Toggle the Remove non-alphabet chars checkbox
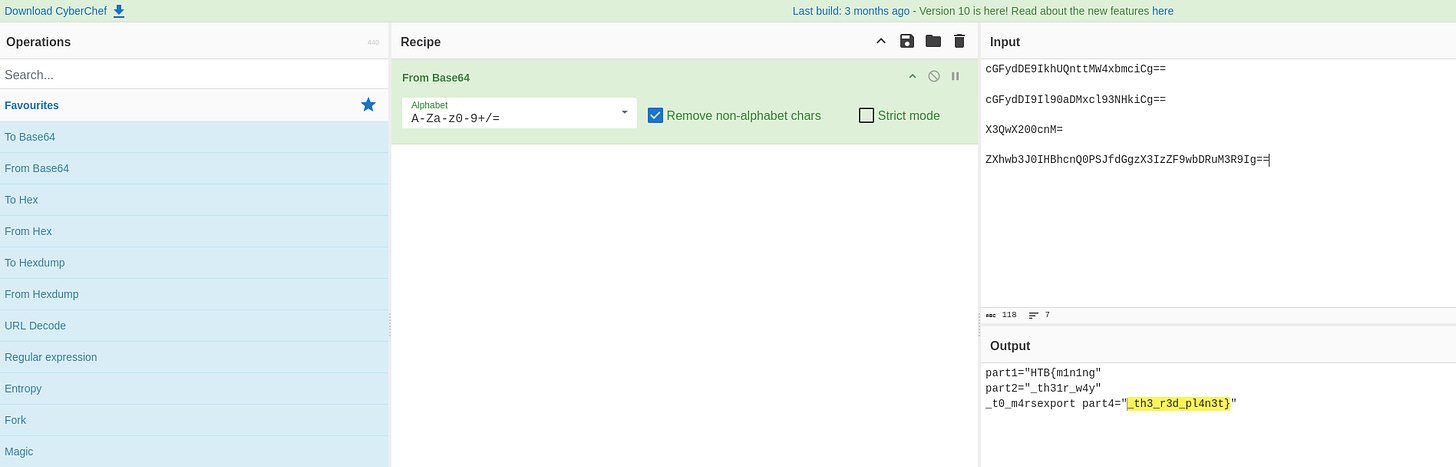The height and width of the screenshot is (467, 1456). 656,115
